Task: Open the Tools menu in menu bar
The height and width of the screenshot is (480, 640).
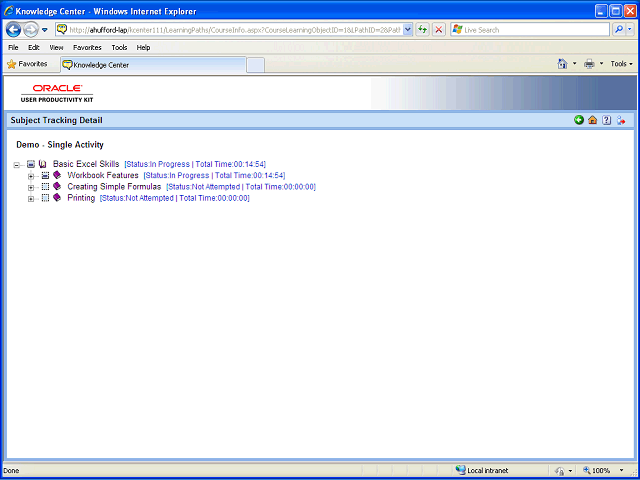Action: click(x=119, y=47)
